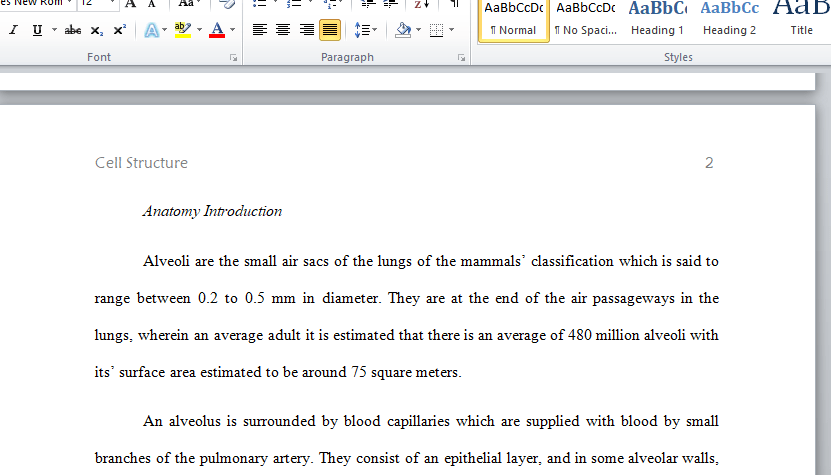The width and height of the screenshot is (831, 475).
Task: Open line spacing options
Action: click(x=366, y=30)
